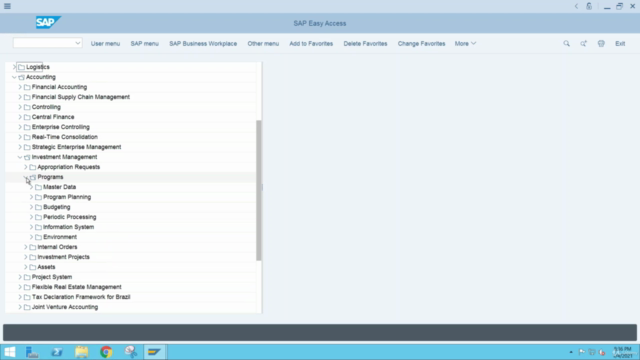Click the back arrow in the title bar
The image size is (640, 360).
(x=576, y=6)
